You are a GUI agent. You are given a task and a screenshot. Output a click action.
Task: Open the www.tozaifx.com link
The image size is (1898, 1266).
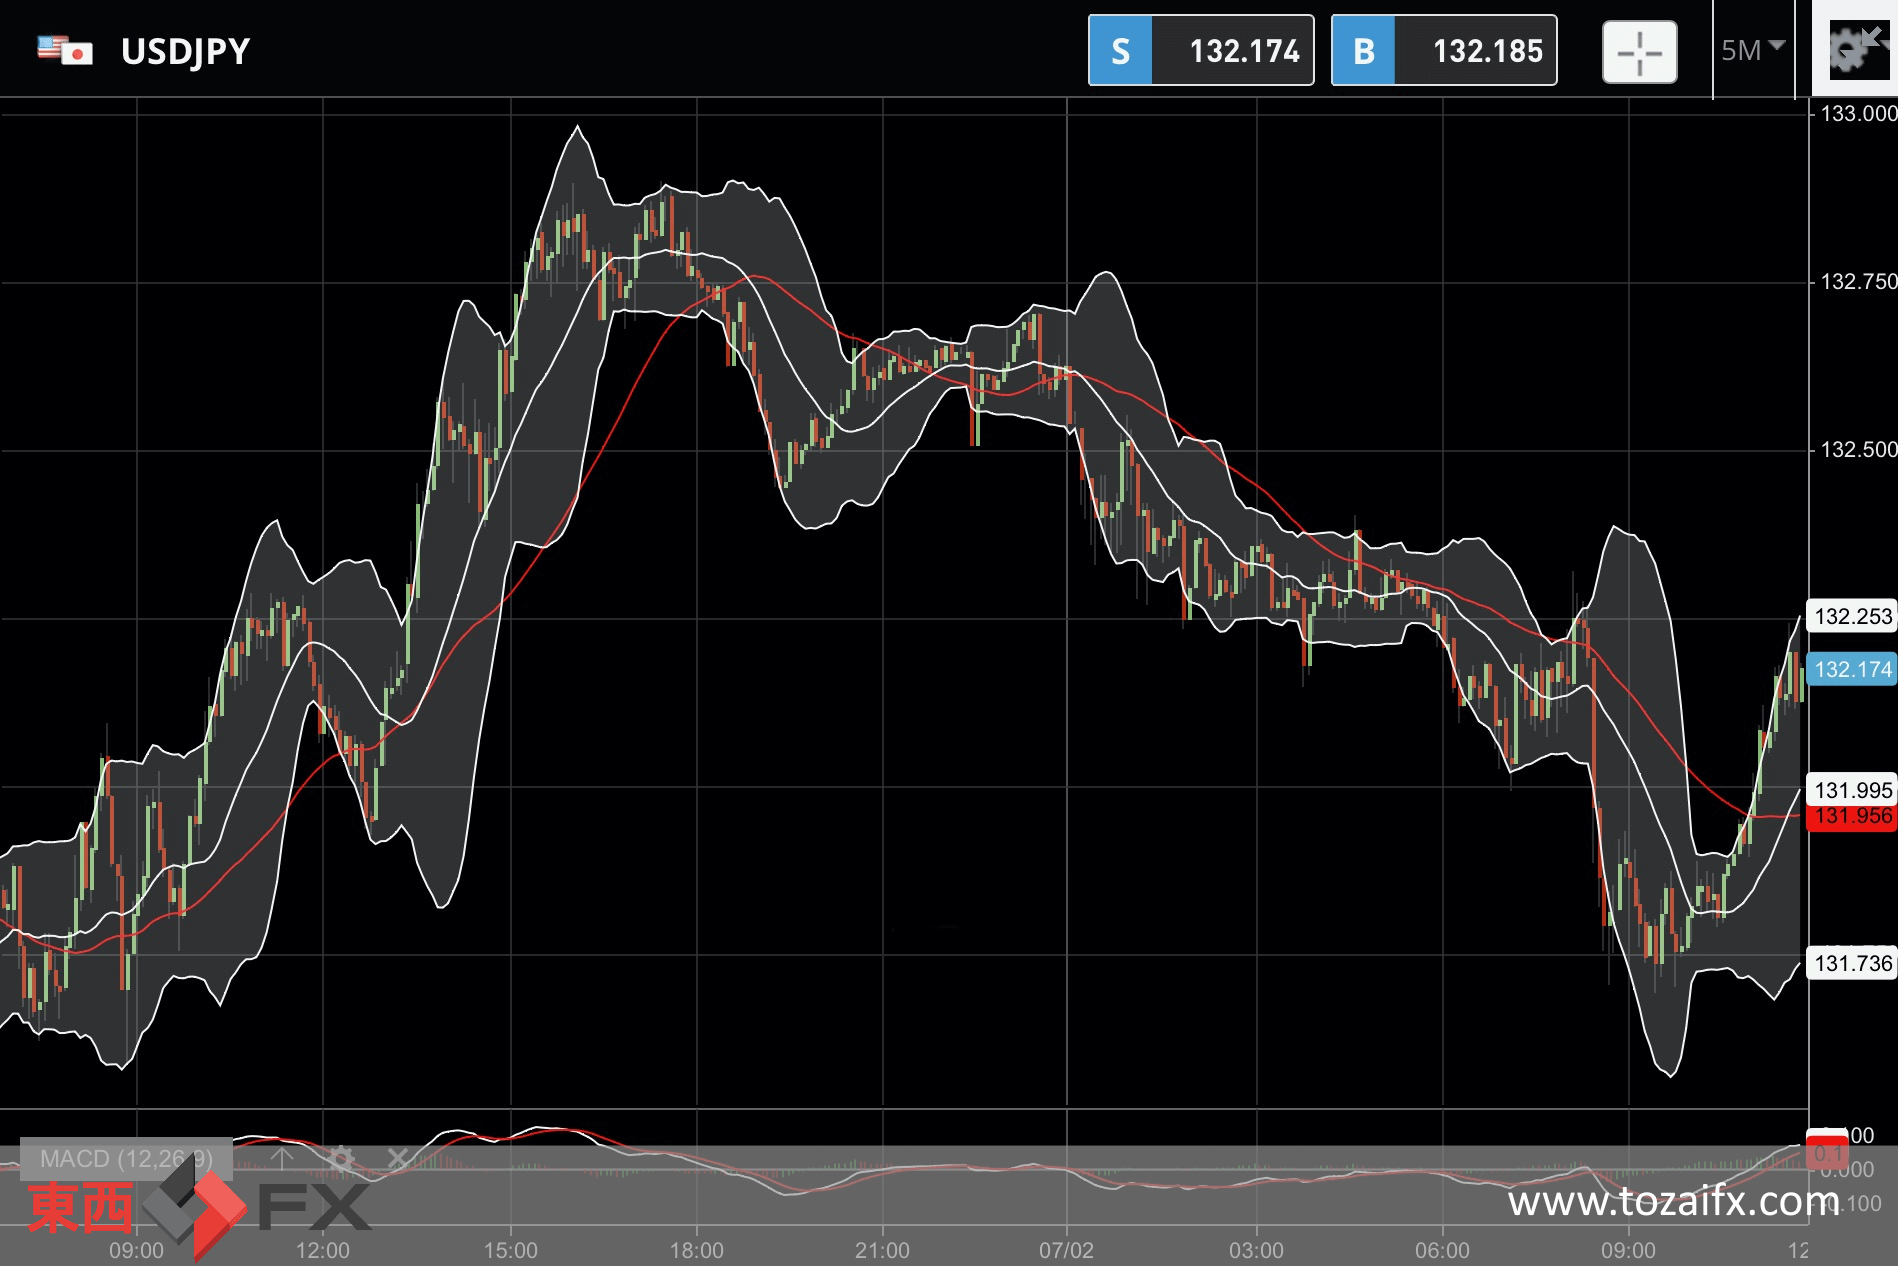1673,1200
